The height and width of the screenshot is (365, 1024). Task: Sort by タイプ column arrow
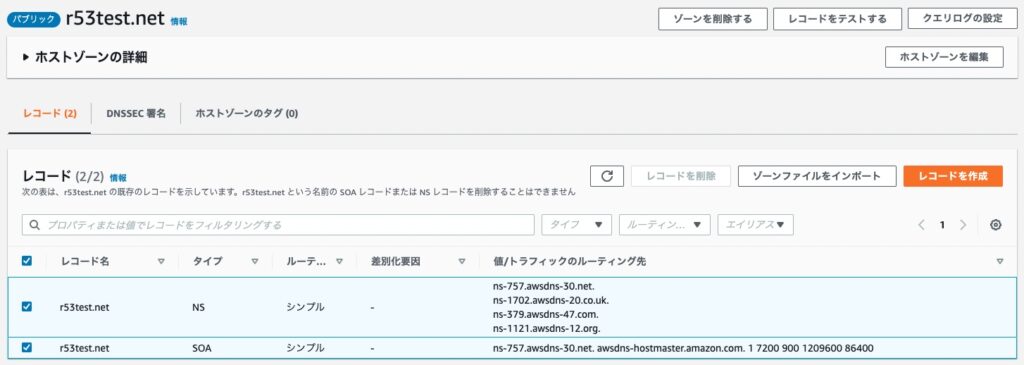pyautogui.click(x=255, y=261)
